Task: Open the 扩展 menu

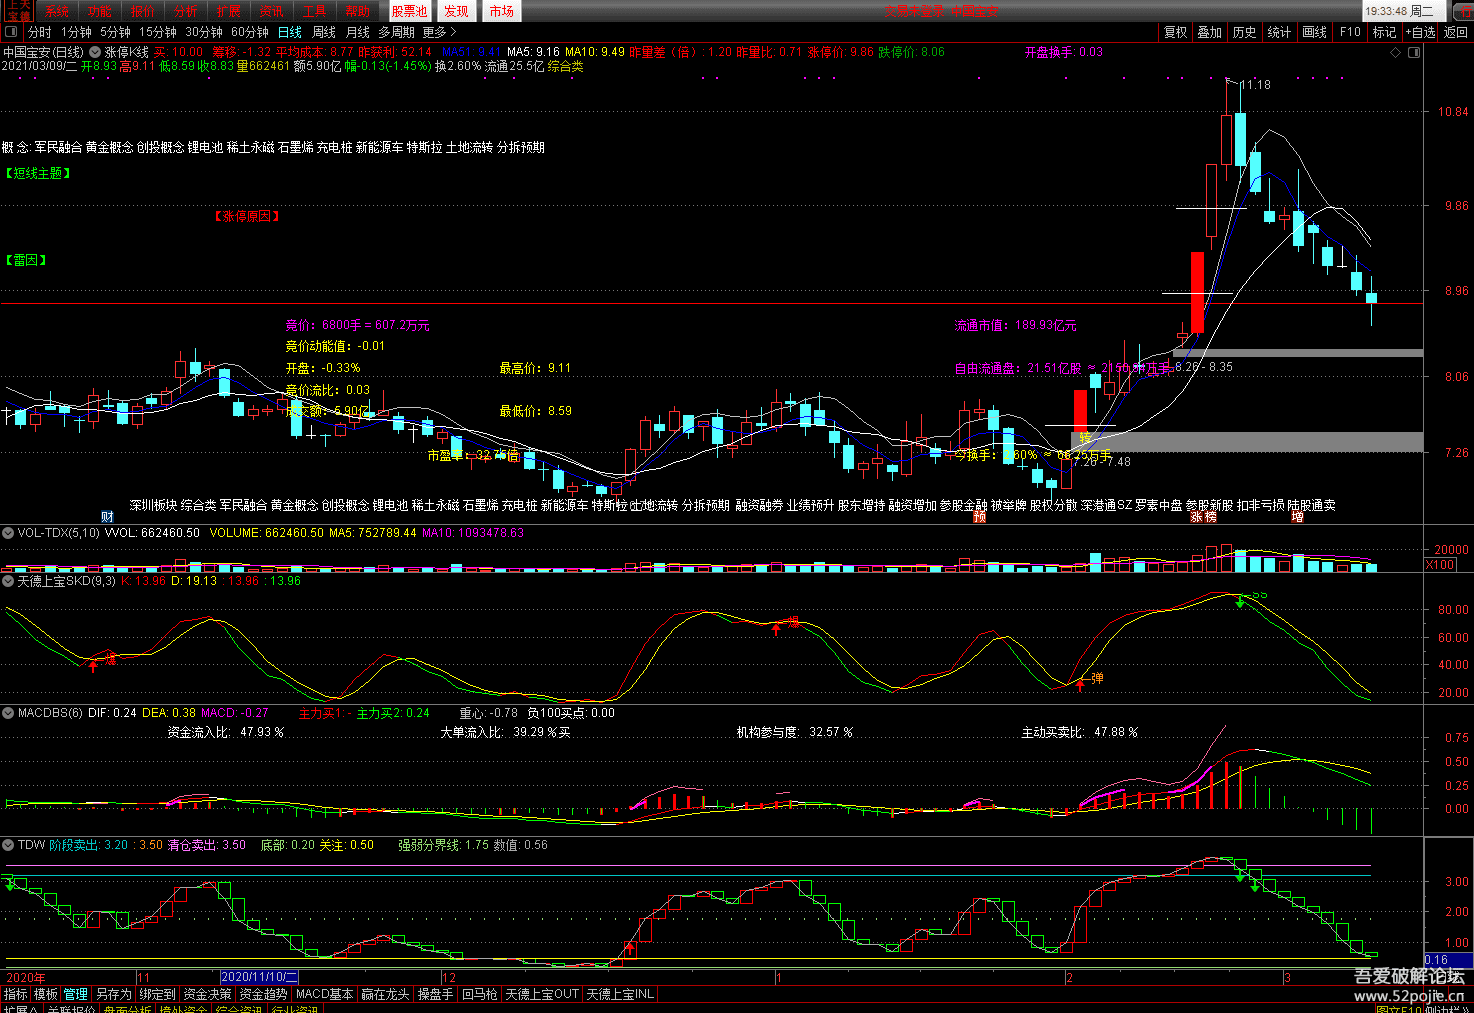Action: coord(229,11)
